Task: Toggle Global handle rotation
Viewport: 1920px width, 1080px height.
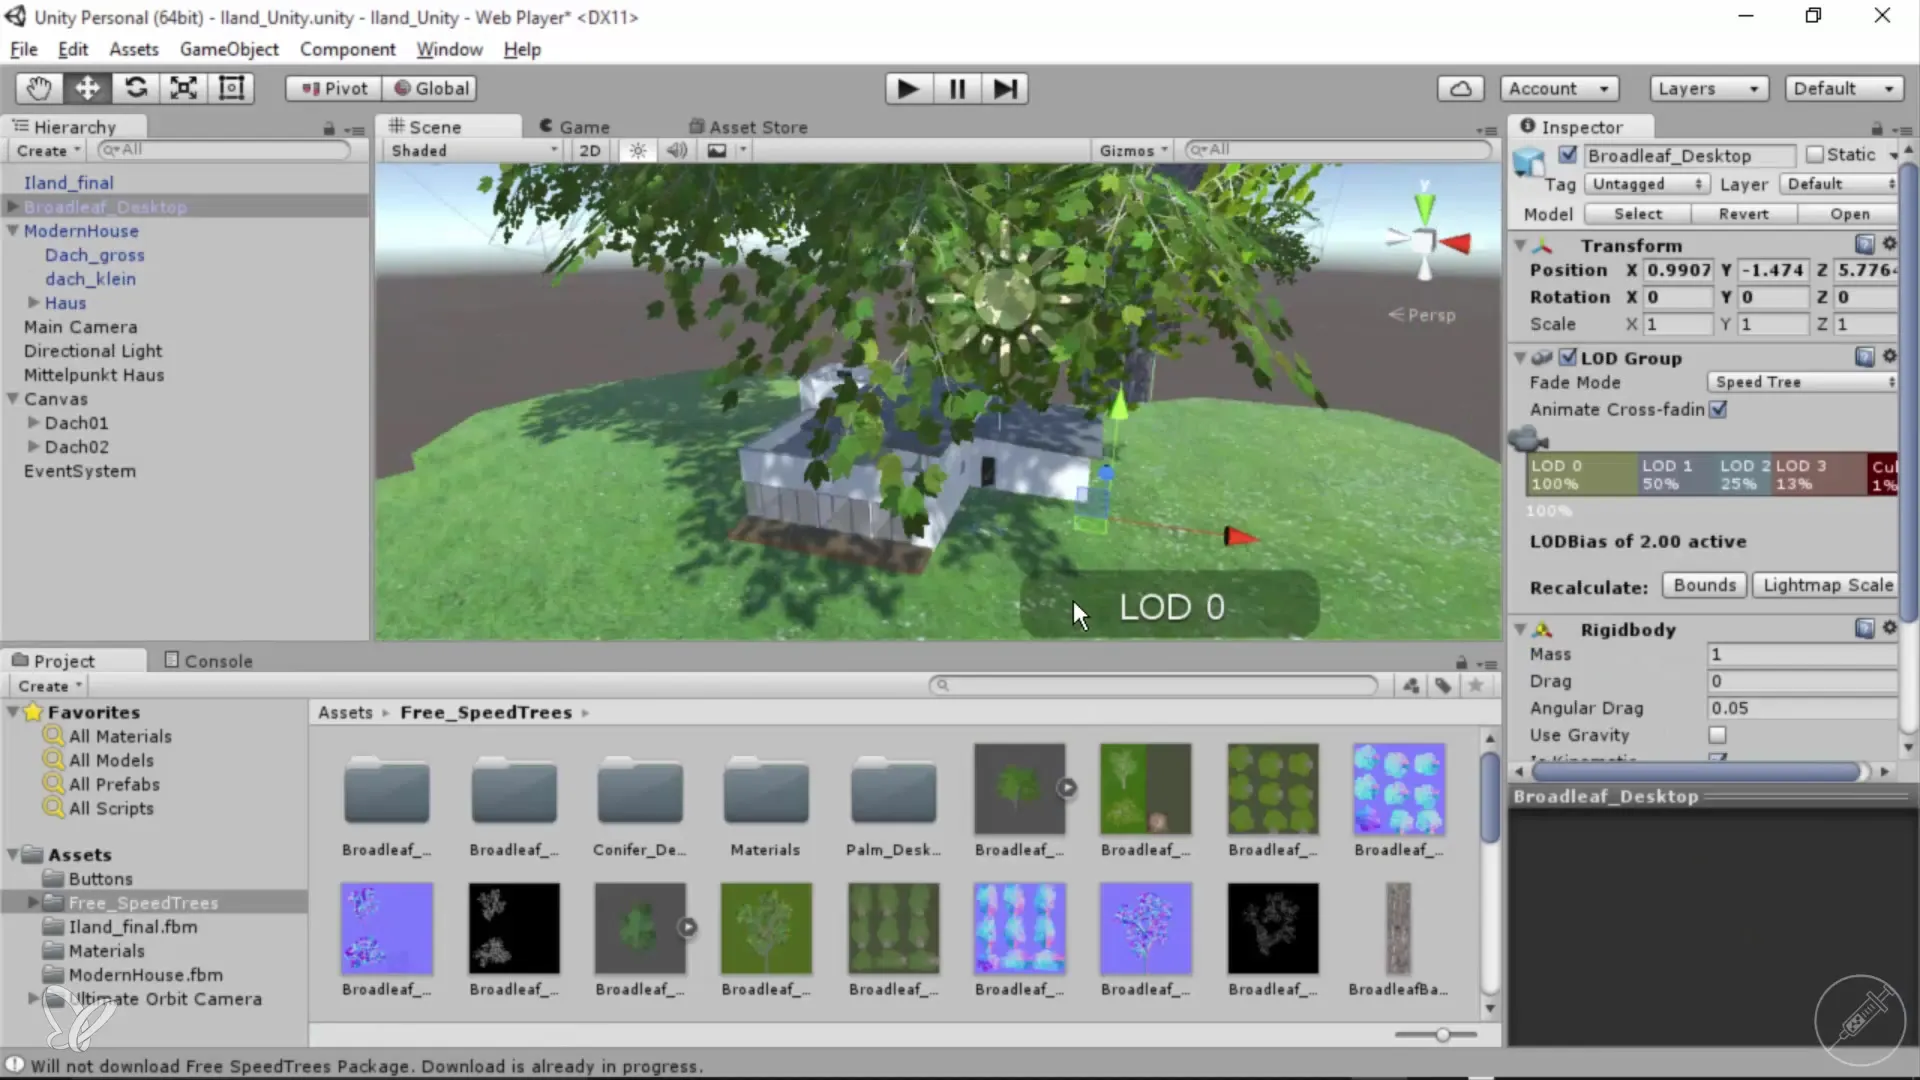Action: pos(431,88)
